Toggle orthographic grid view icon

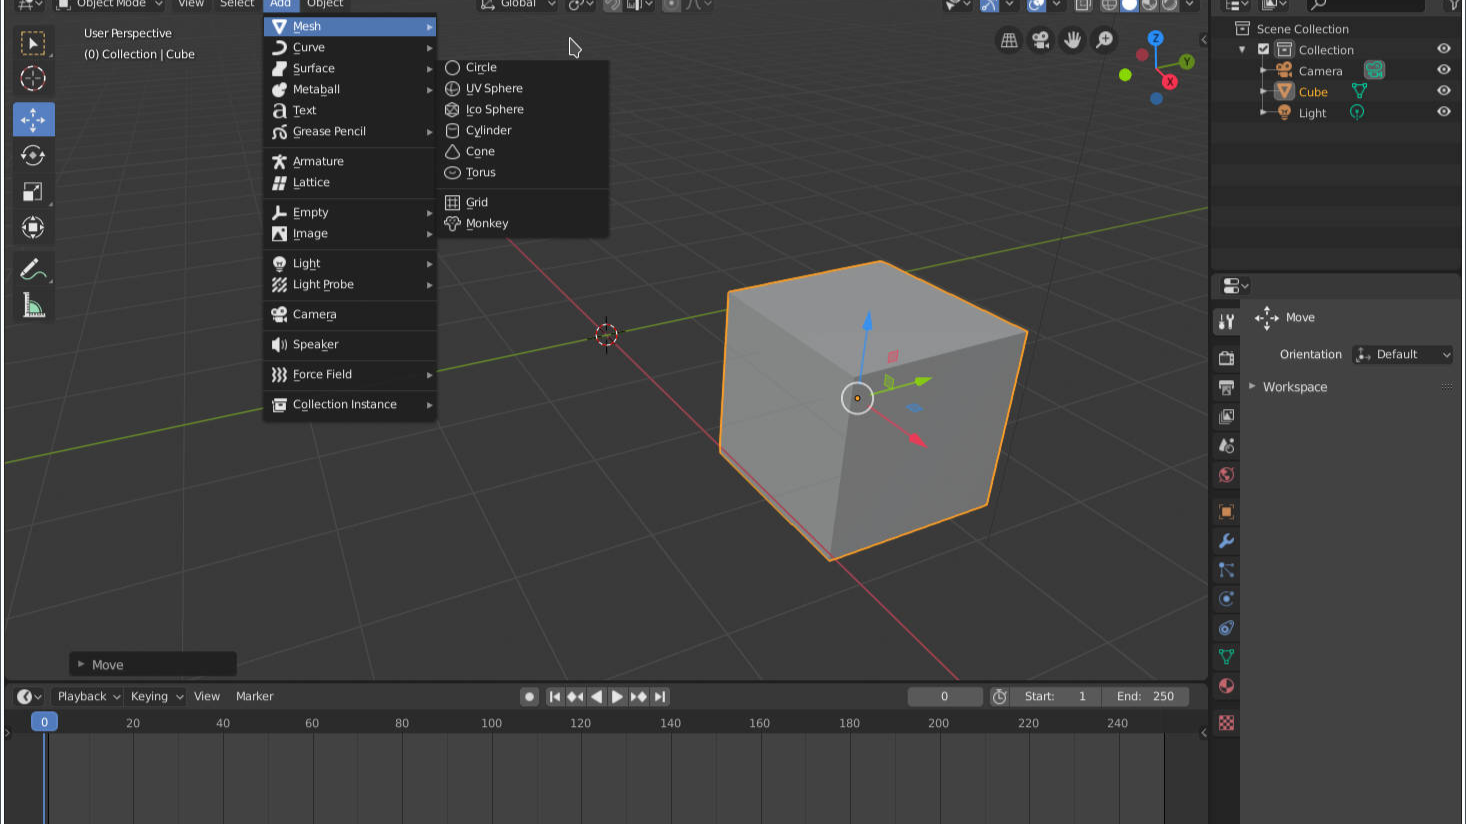(x=1009, y=40)
